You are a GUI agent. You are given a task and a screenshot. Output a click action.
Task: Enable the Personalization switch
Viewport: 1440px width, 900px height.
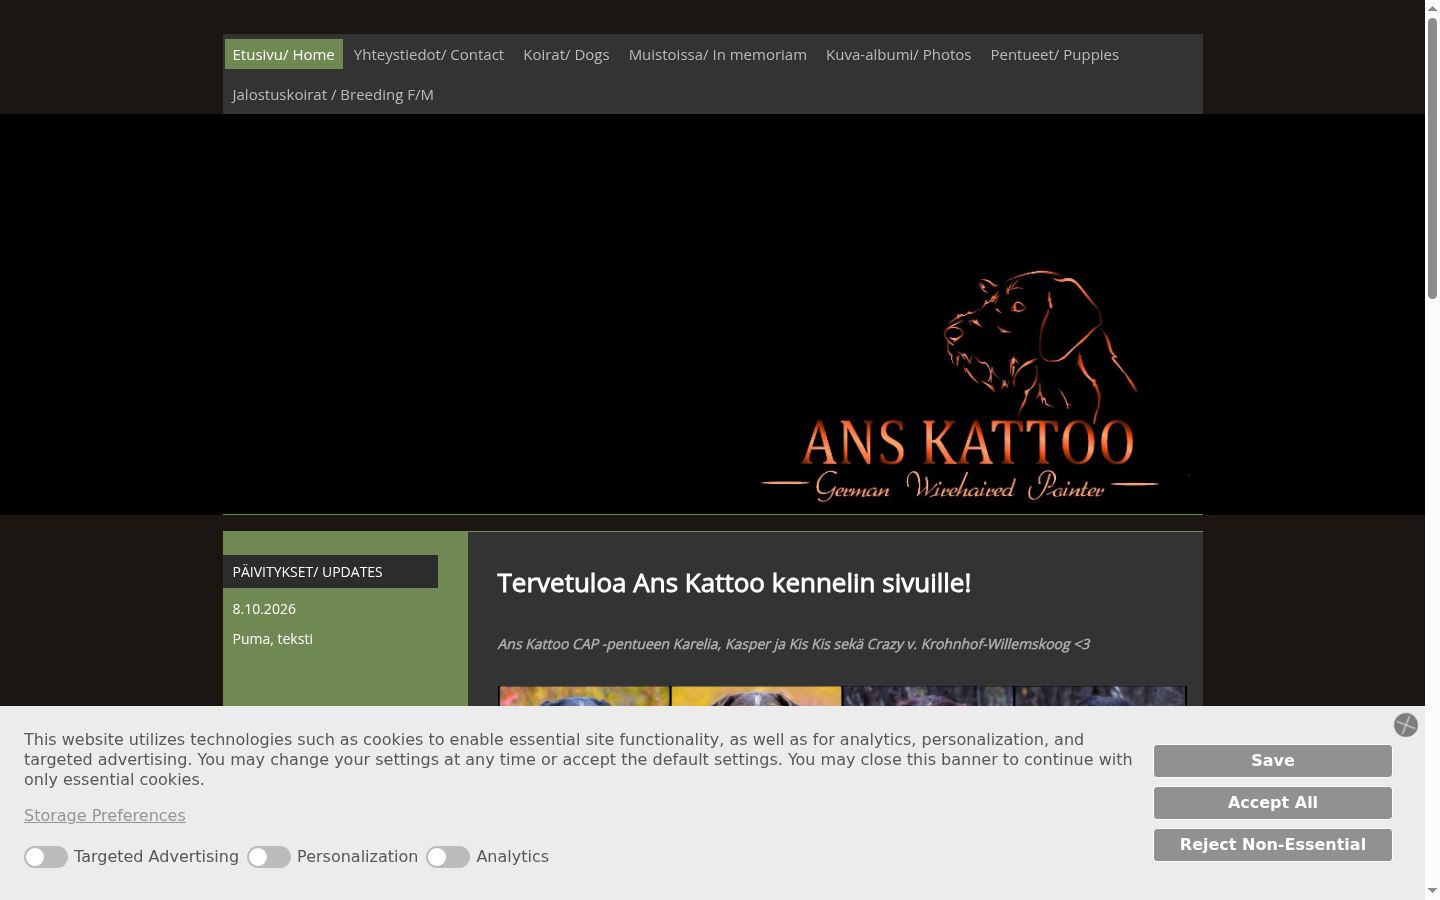tap(269, 857)
